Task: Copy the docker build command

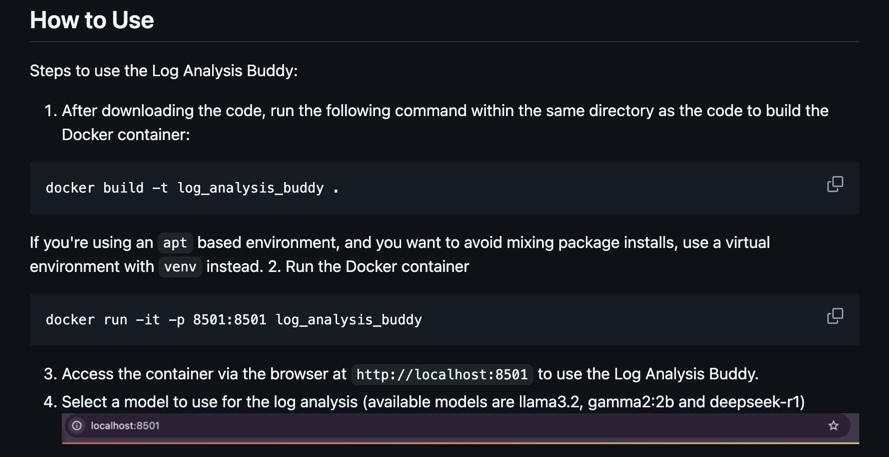Action: [835, 184]
